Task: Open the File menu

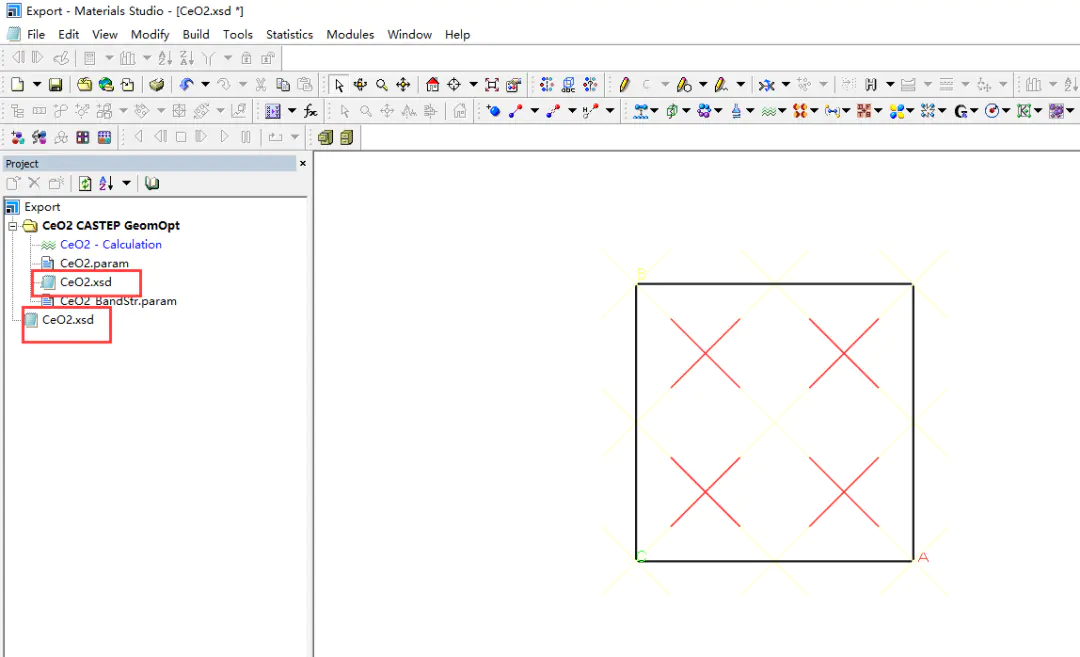Action: [36, 34]
